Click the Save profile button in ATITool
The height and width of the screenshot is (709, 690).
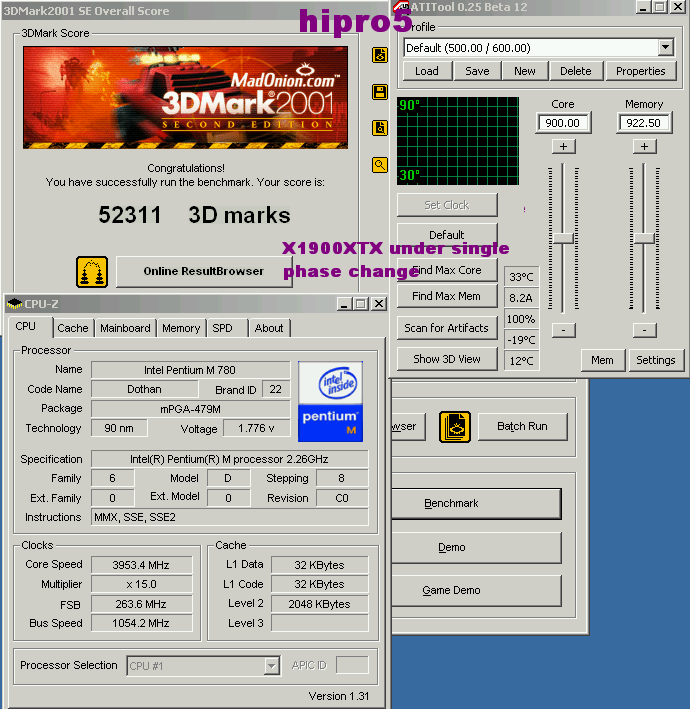(x=477, y=71)
